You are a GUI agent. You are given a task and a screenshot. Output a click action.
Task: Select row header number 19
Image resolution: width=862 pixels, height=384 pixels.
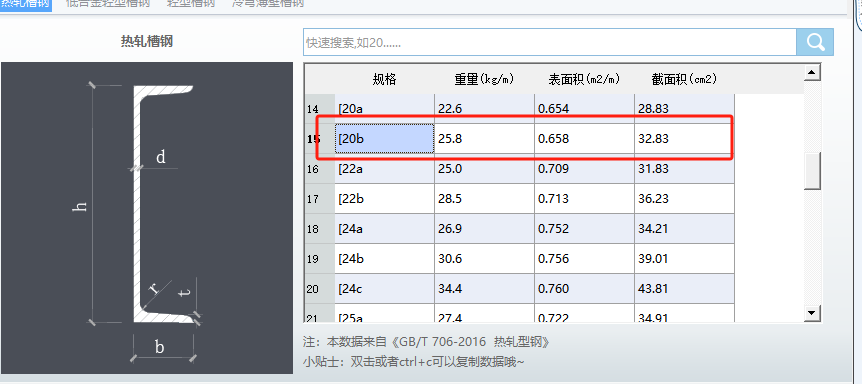tap(319, 258)
